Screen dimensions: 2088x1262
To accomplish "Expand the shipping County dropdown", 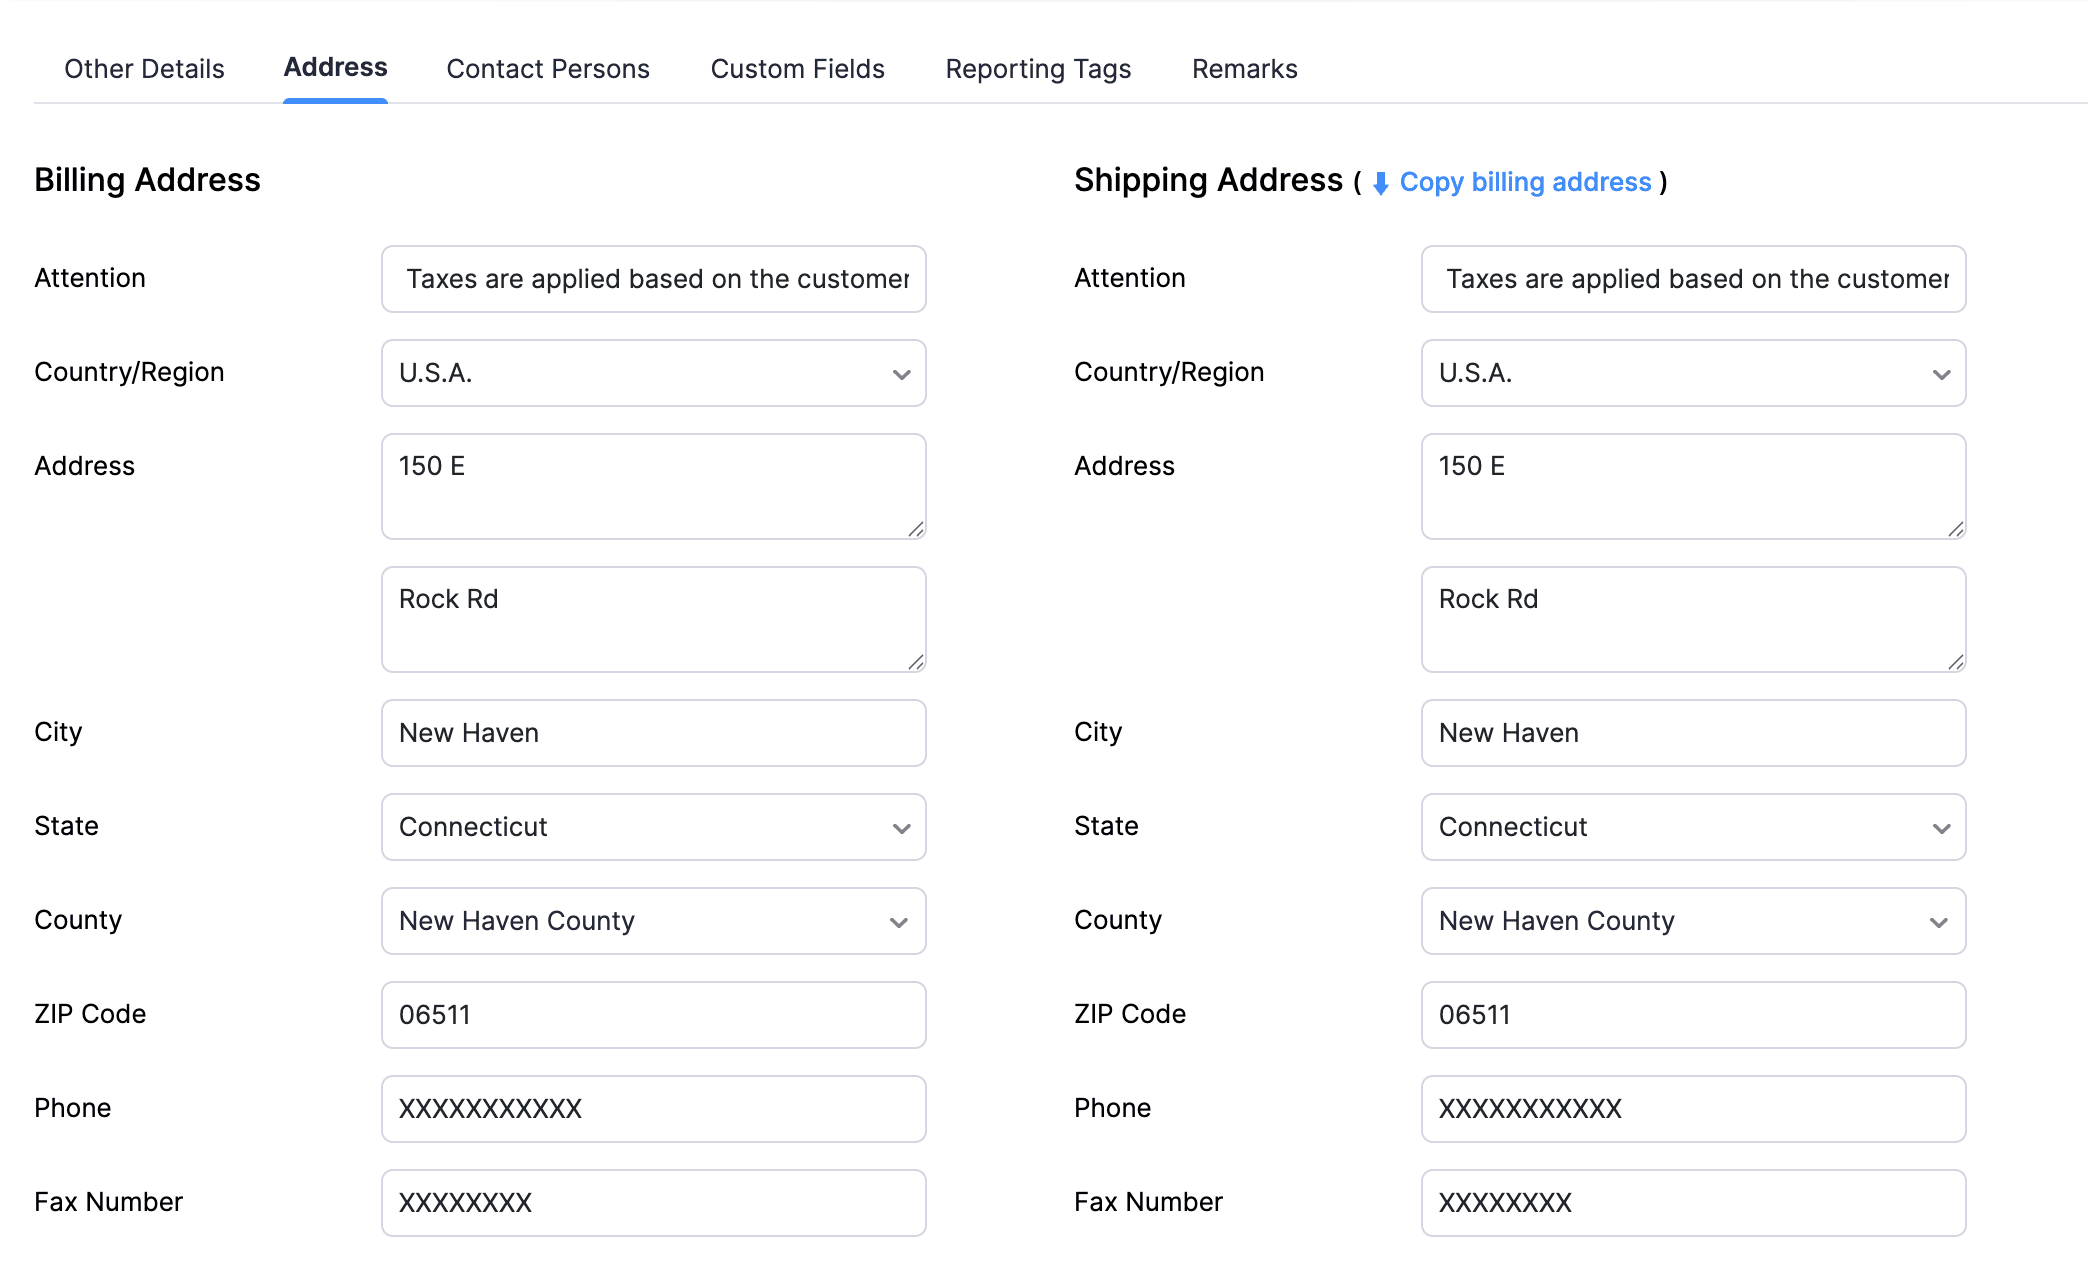I will tap(1692, 921).
